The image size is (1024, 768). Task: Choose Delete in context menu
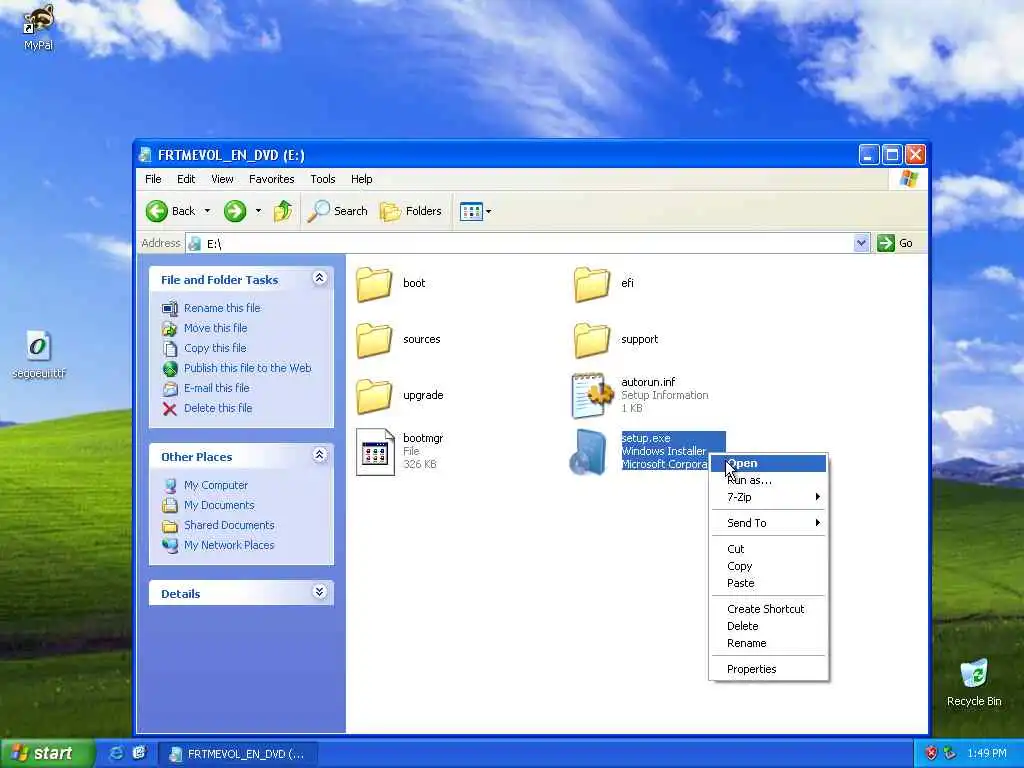(x=769, y=626)
